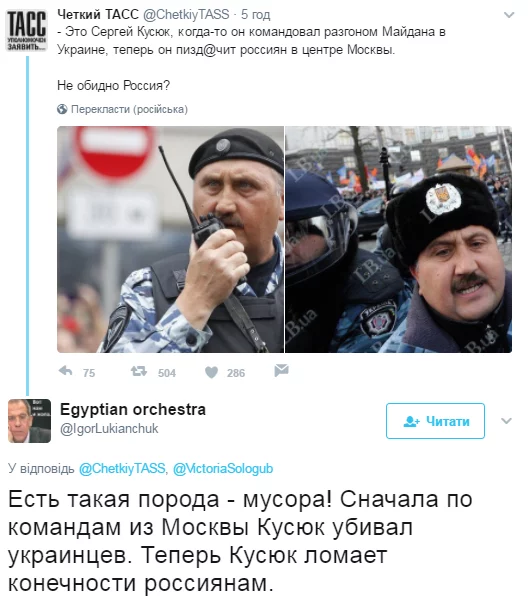Open the left photo with the radio
Screen dimensions: 529x600
(170, 240)
